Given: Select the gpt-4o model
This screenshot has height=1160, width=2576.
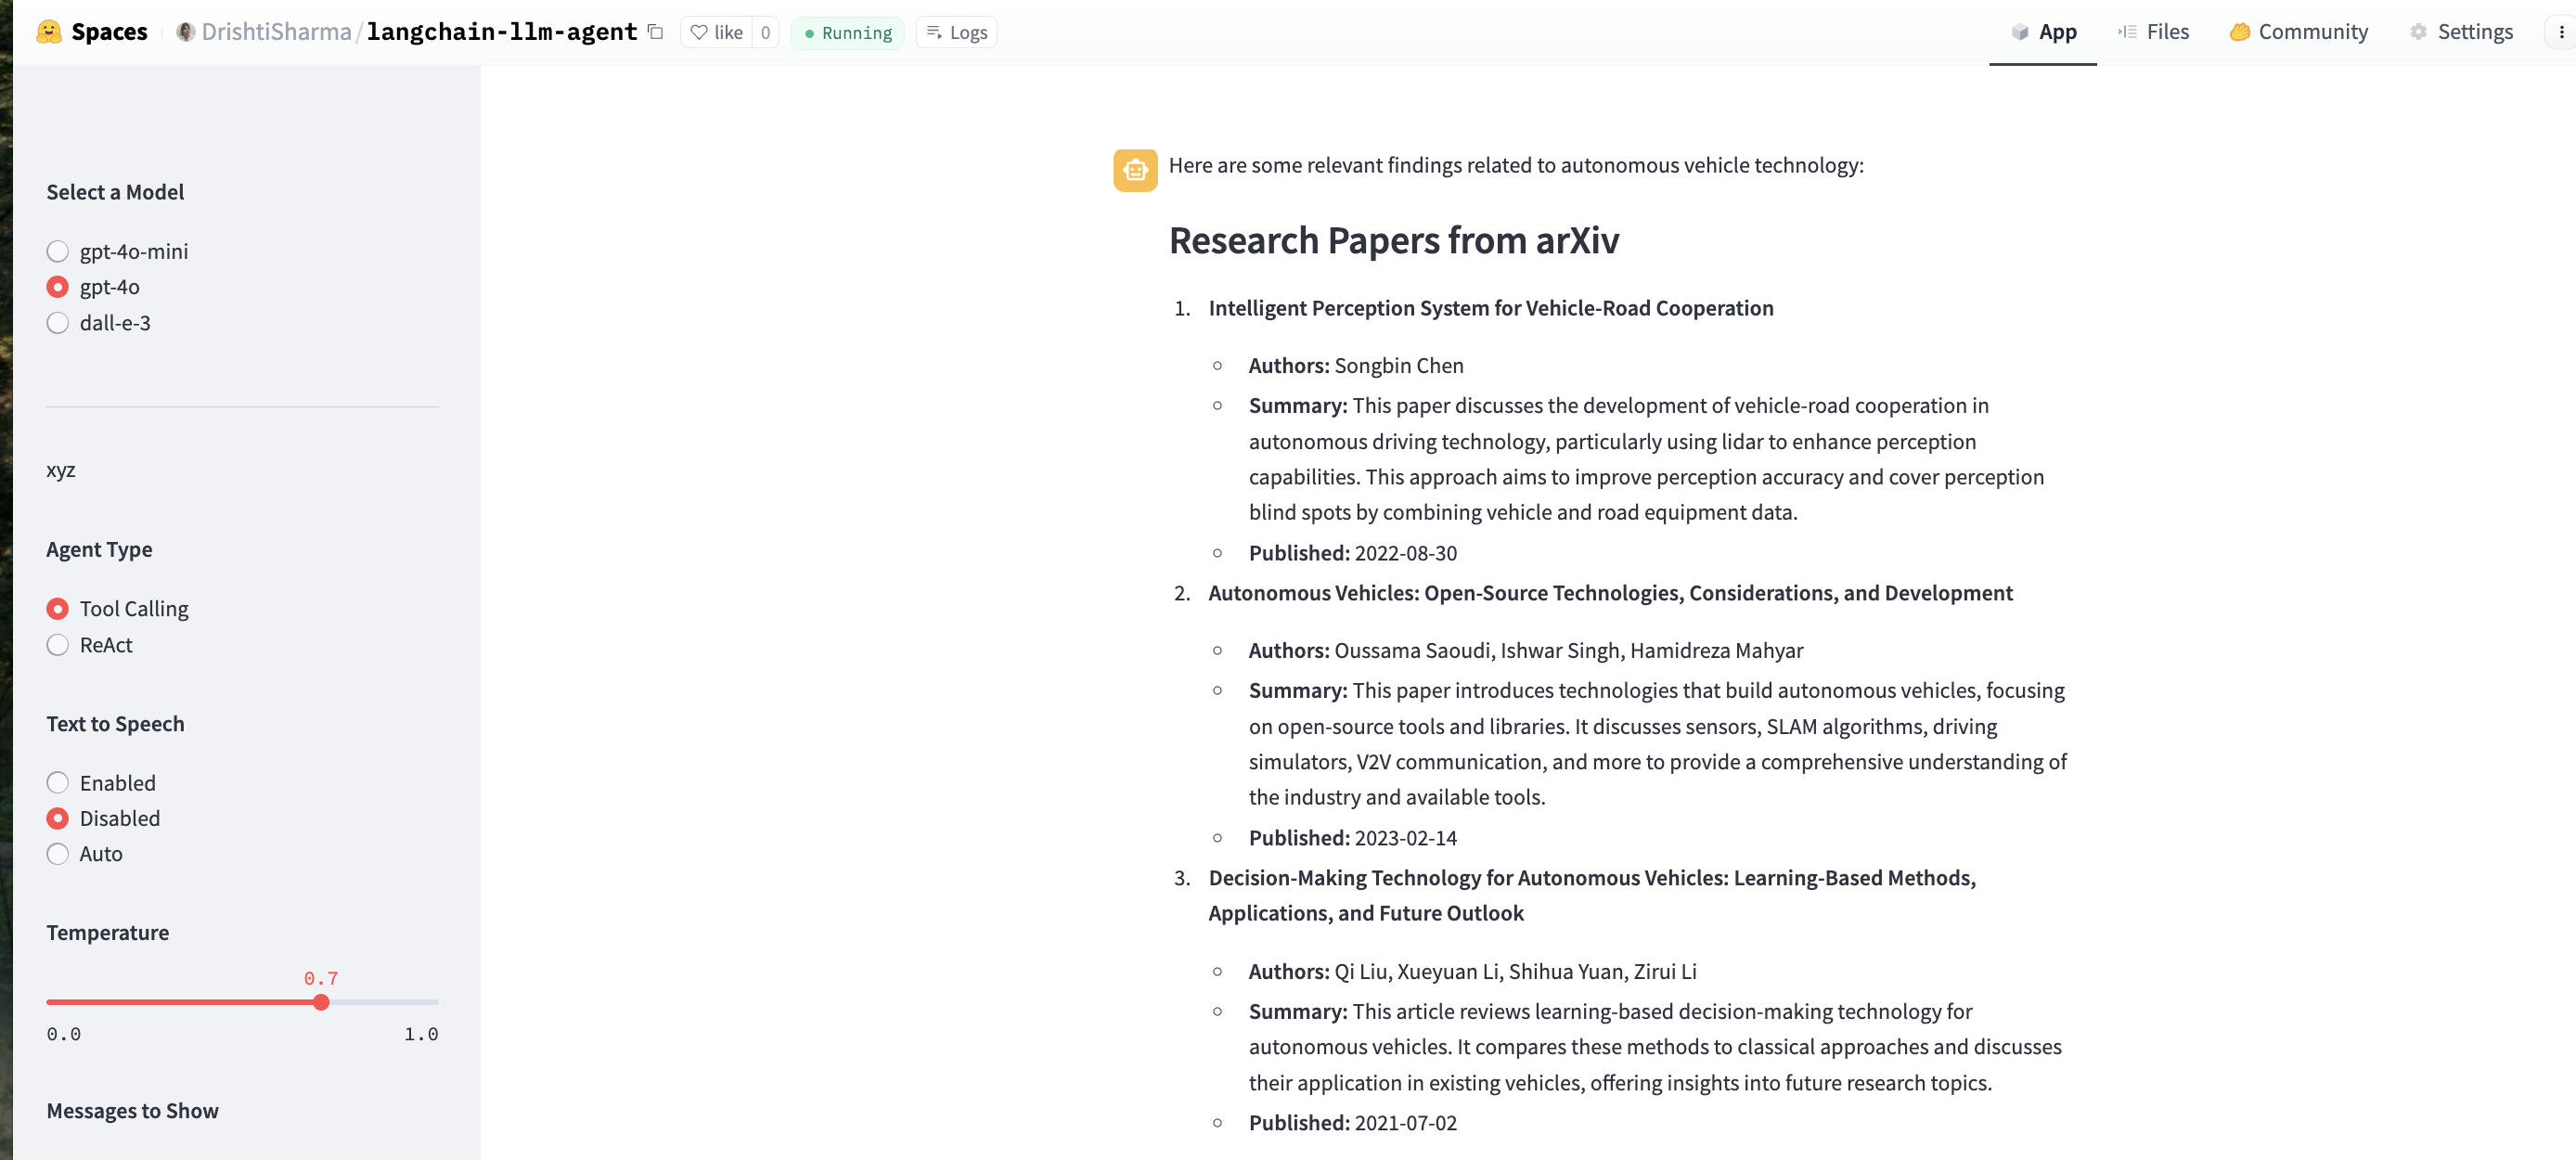Looking at the screenshot, I should click(93, 287).
